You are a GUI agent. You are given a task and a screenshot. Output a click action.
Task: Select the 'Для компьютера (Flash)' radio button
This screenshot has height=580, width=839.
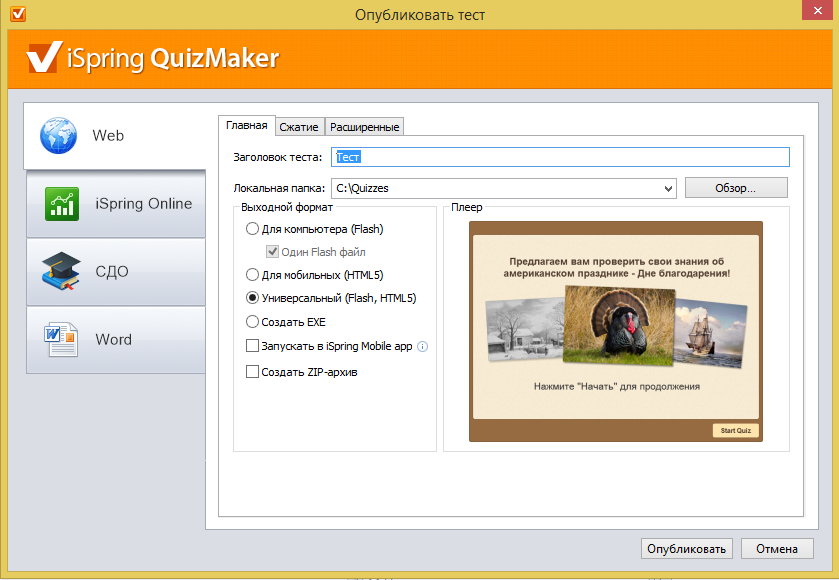click(252, 229)
